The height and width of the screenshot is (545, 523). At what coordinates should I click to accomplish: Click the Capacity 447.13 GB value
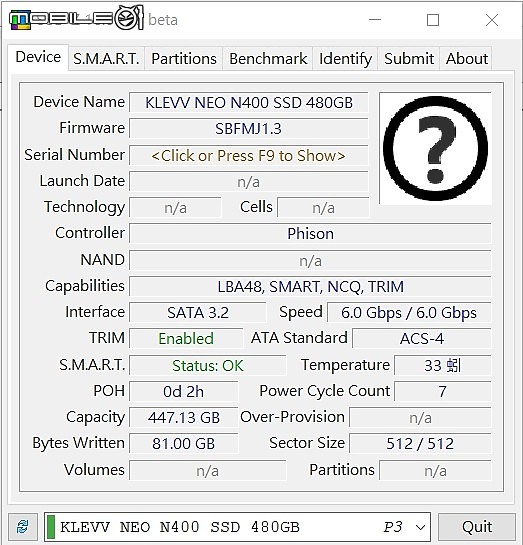(183, 417)
